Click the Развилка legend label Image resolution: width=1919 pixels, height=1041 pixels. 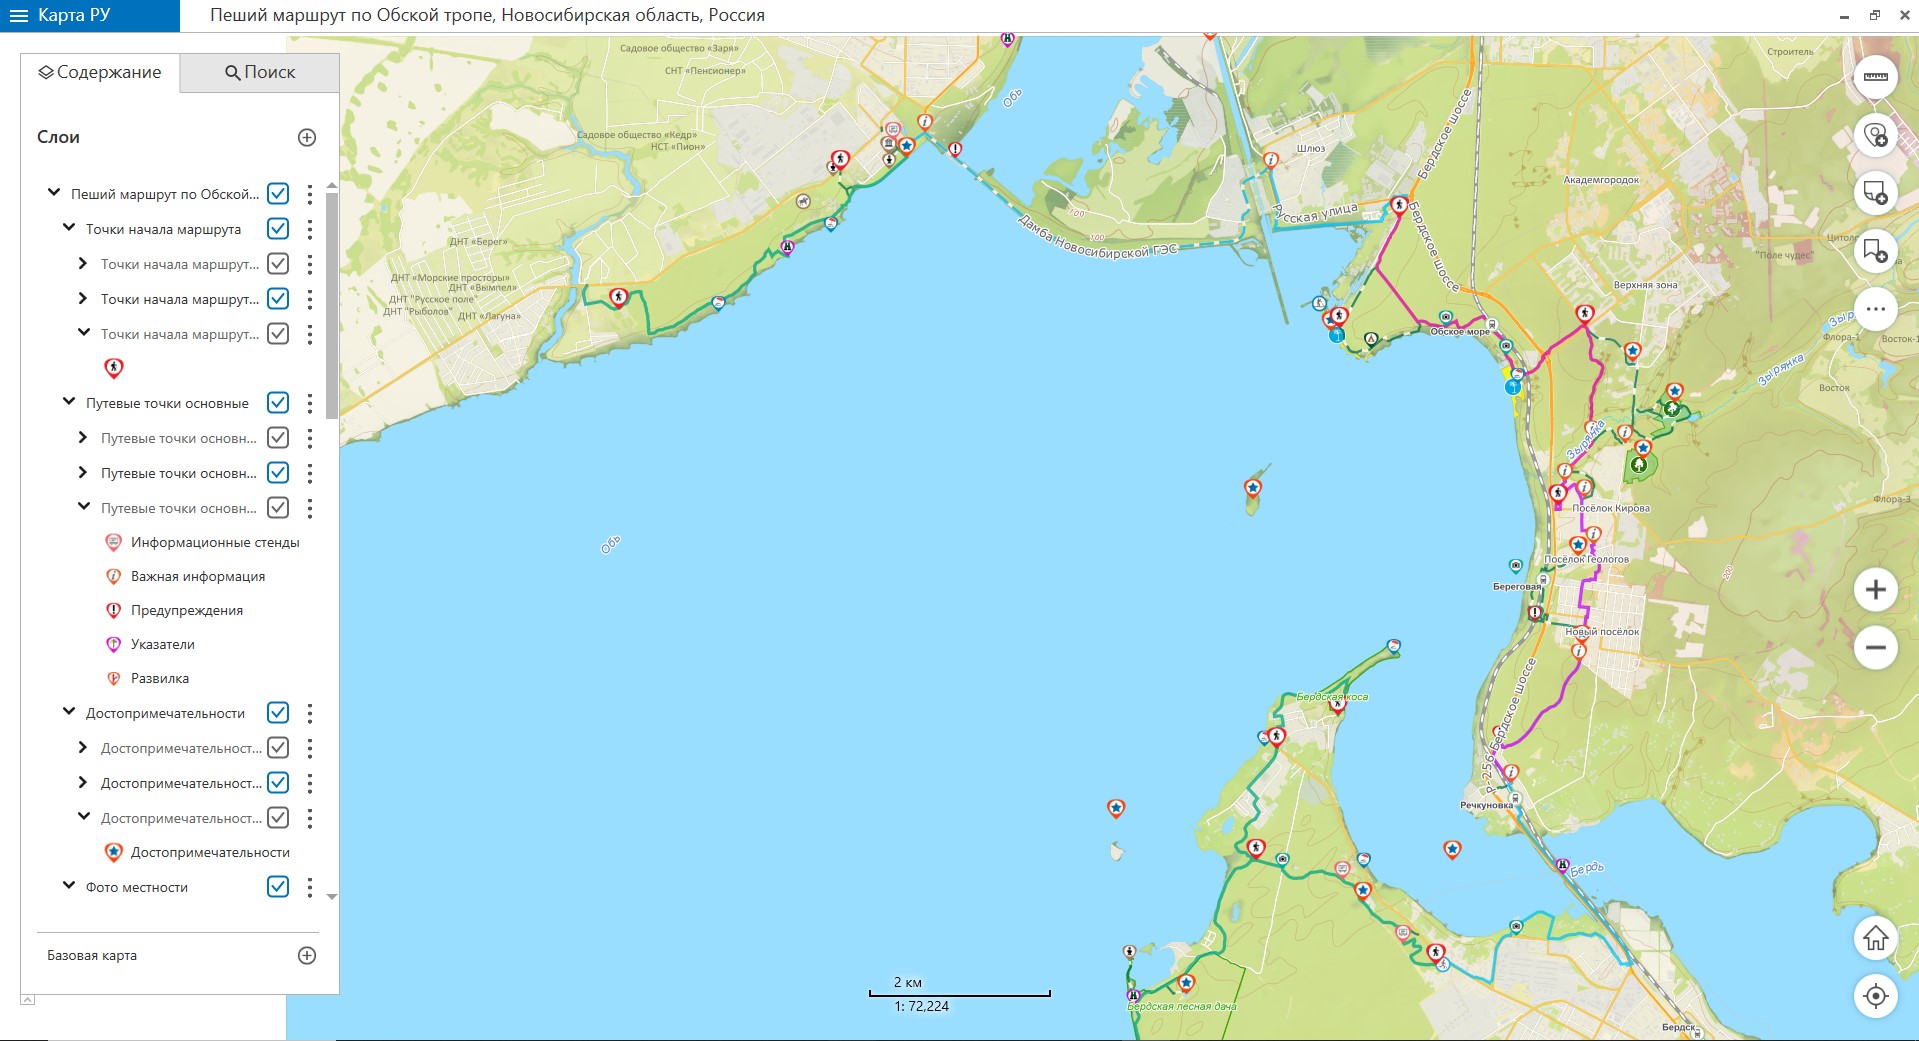160,678
